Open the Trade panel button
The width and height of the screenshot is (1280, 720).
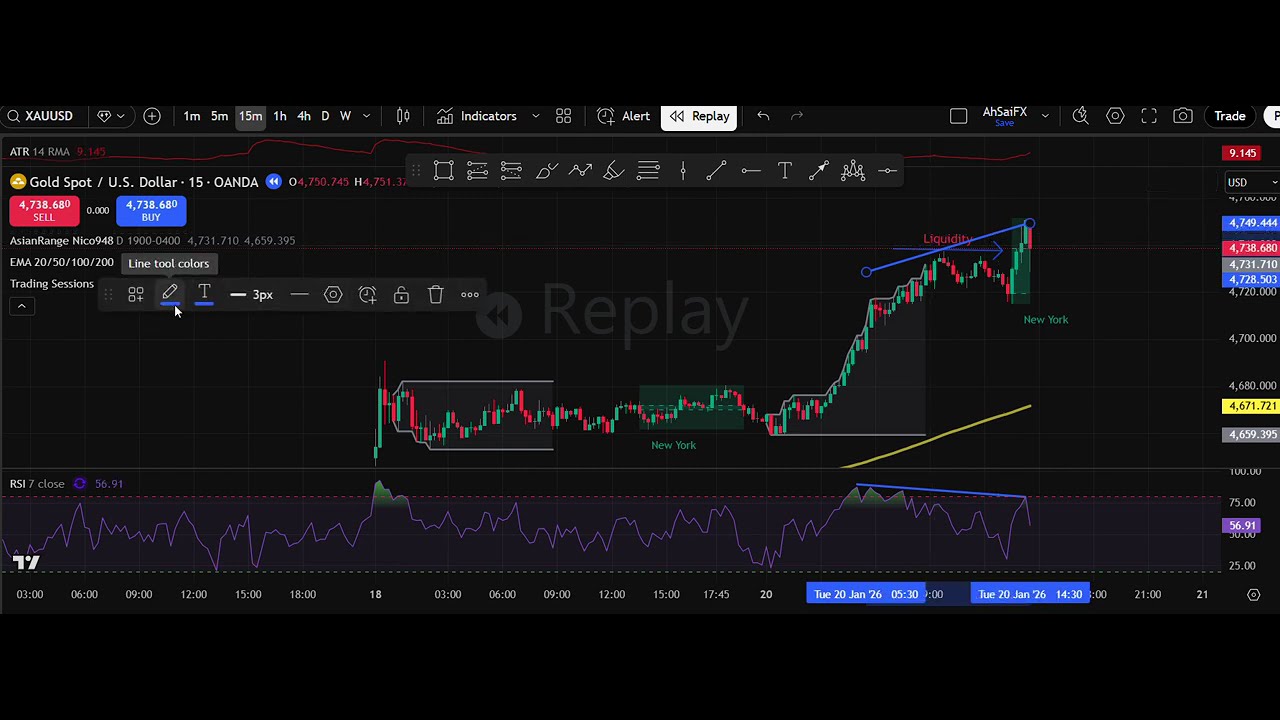[x=1230, y=116]
